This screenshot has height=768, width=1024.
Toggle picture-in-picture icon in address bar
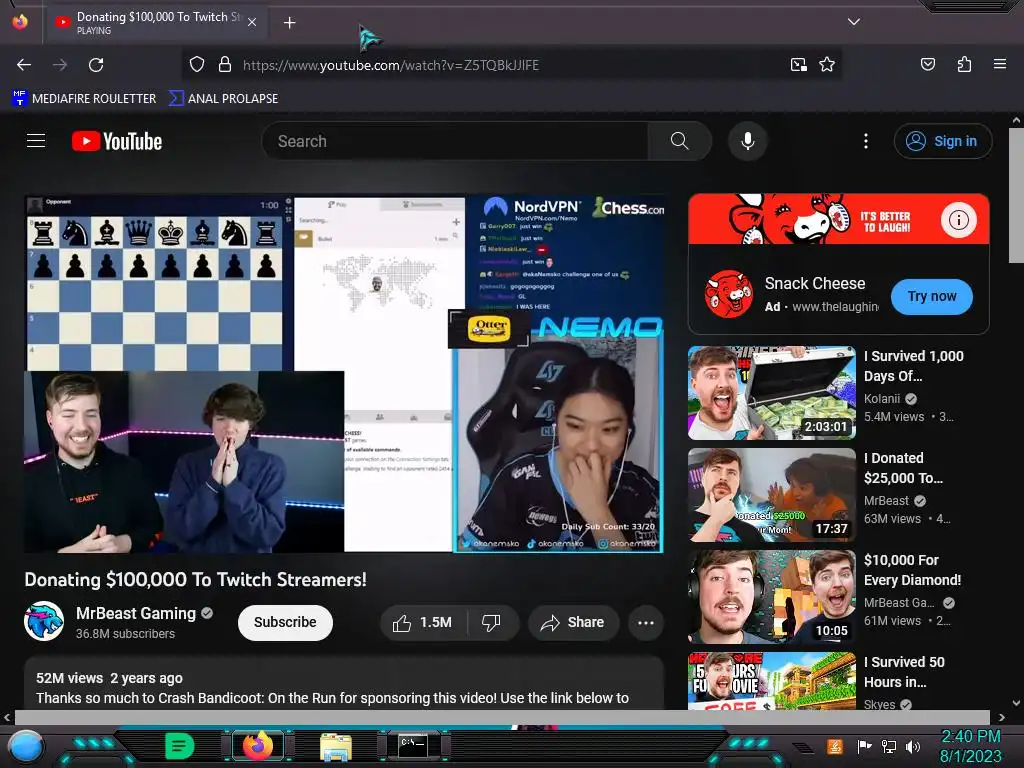click(798, 65)
